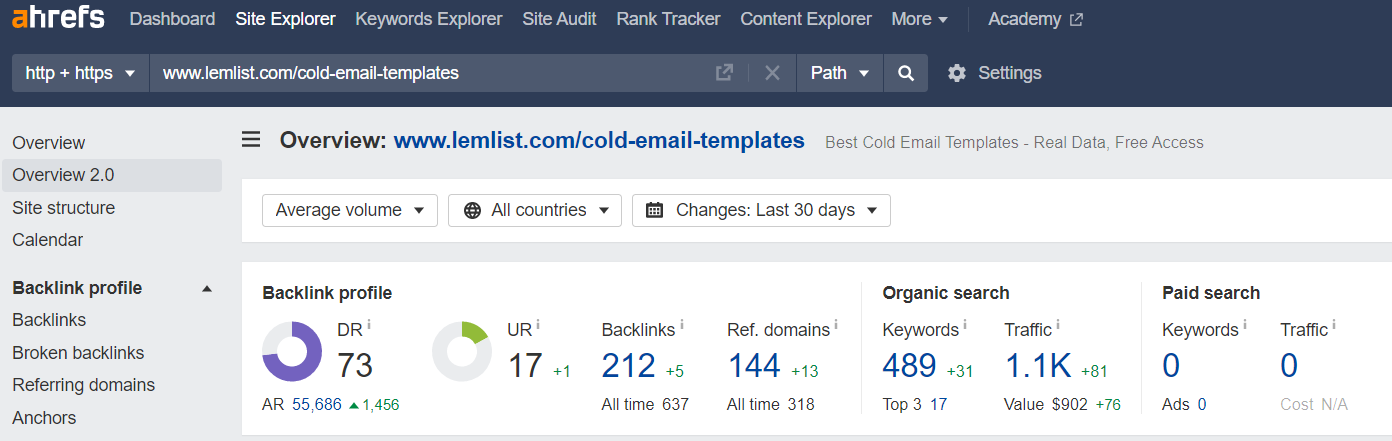Open Calendar in the sidebar
1392x441 pixels.
(x=48, y=240)
